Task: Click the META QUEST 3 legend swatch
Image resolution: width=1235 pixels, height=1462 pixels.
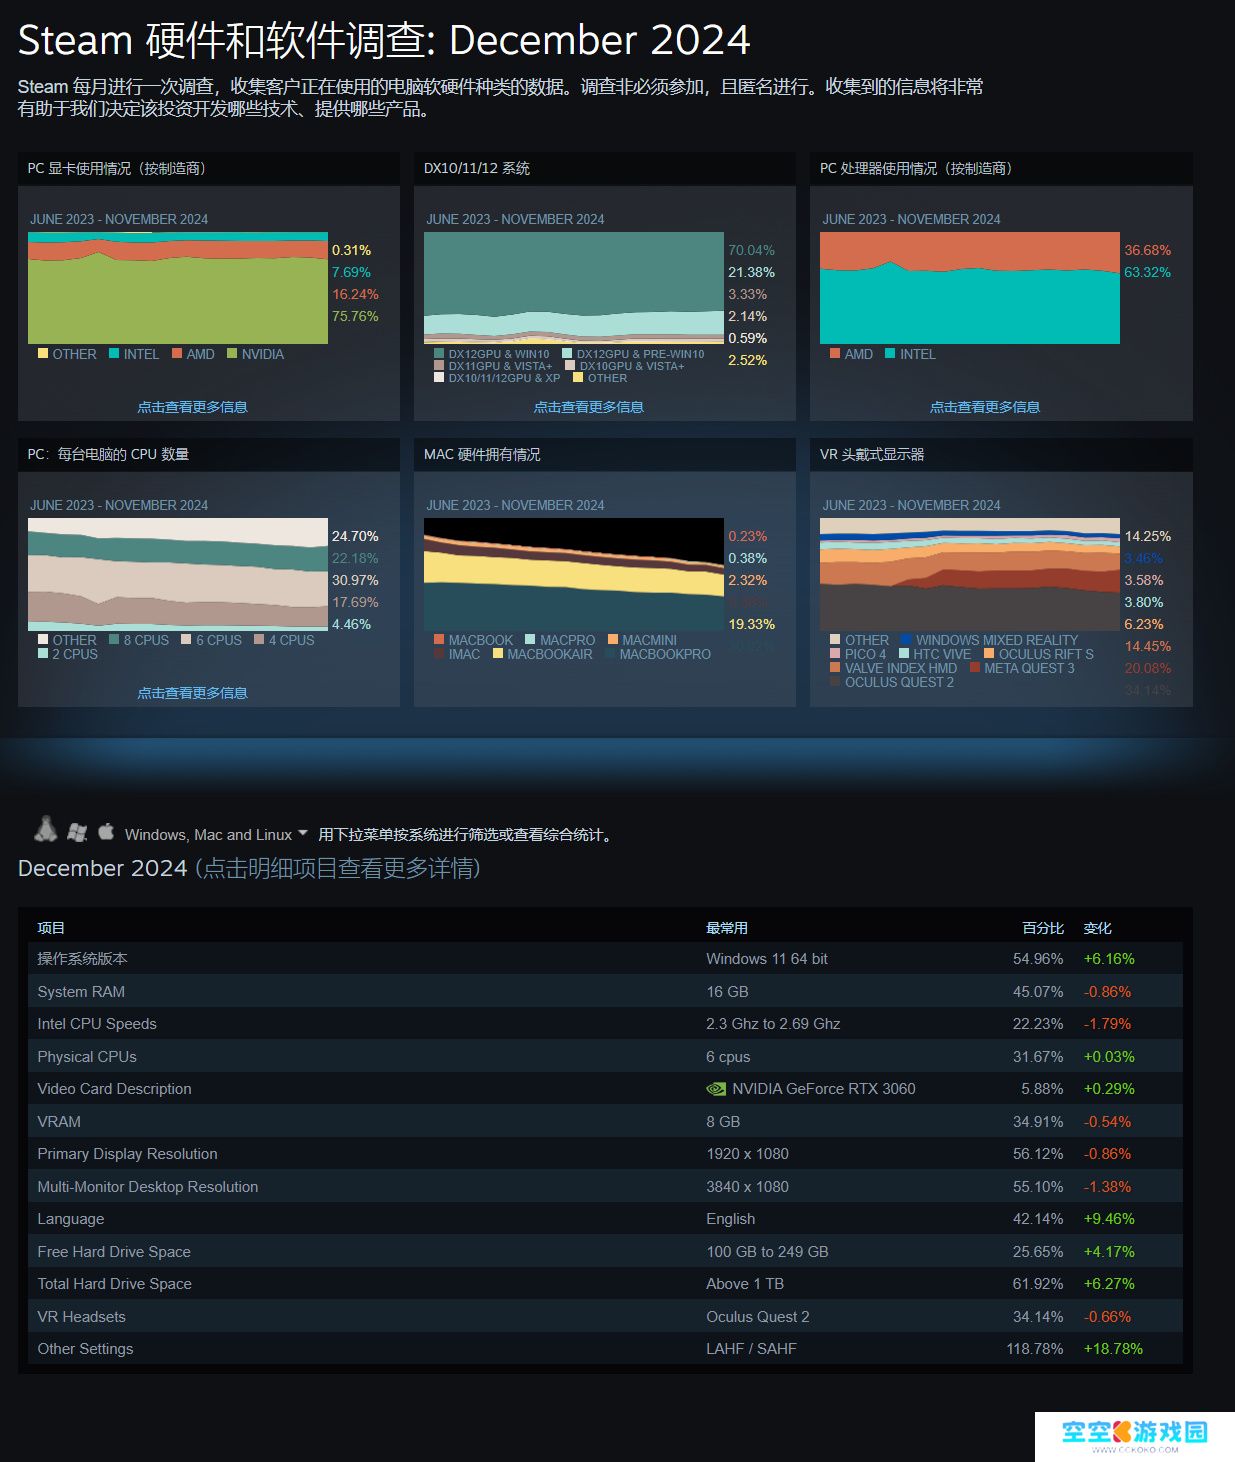Action: [975, 667]
